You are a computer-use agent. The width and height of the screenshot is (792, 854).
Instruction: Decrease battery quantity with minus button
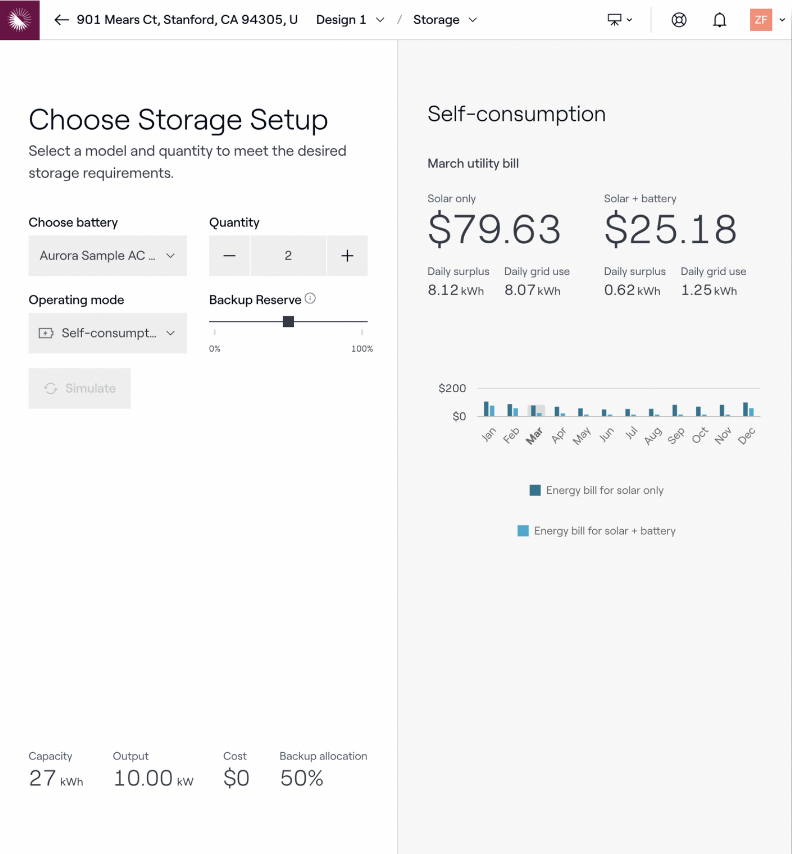pos(229,256)
